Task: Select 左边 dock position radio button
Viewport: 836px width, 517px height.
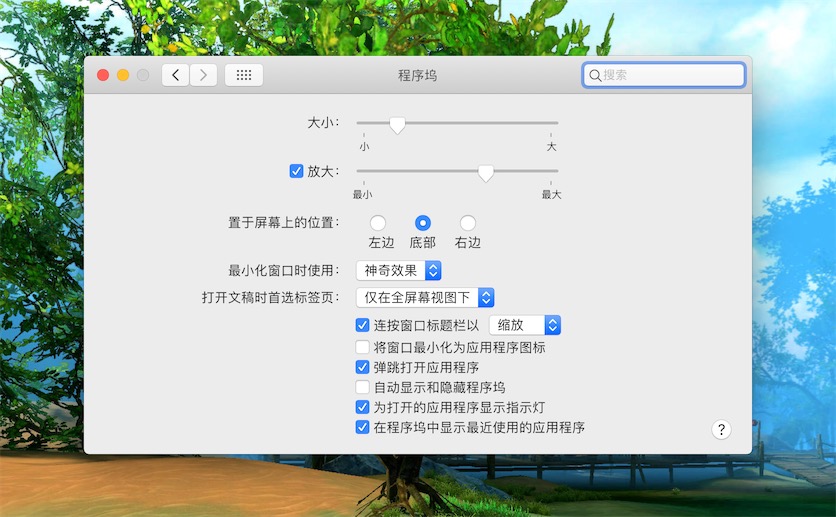Action: coord(378,223)
